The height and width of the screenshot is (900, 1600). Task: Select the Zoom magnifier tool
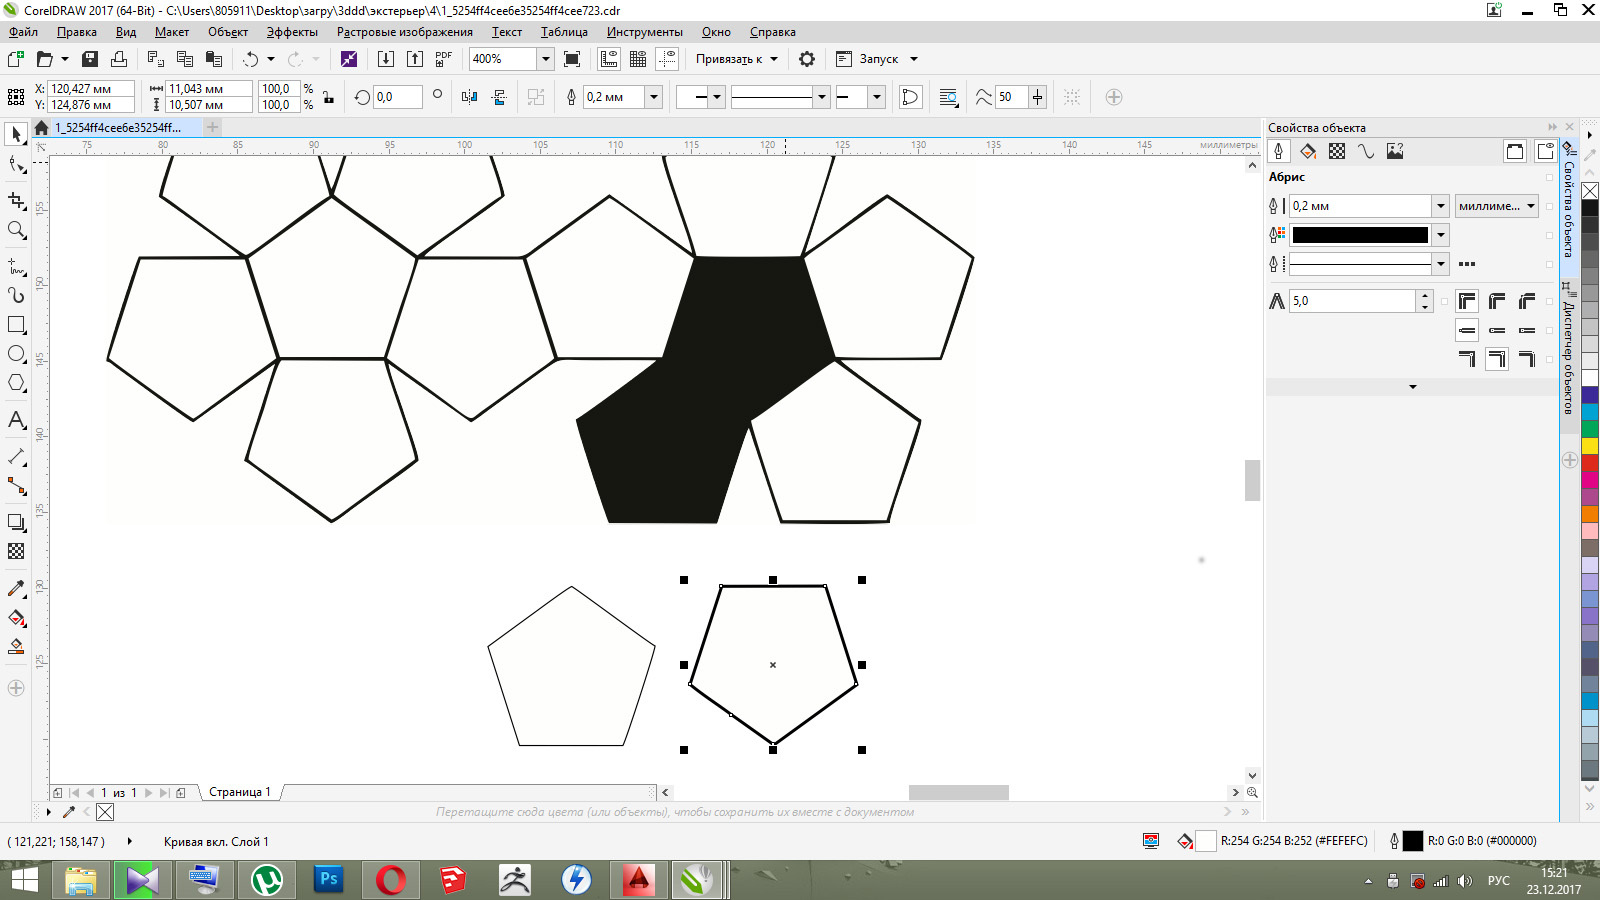point(16,230)
